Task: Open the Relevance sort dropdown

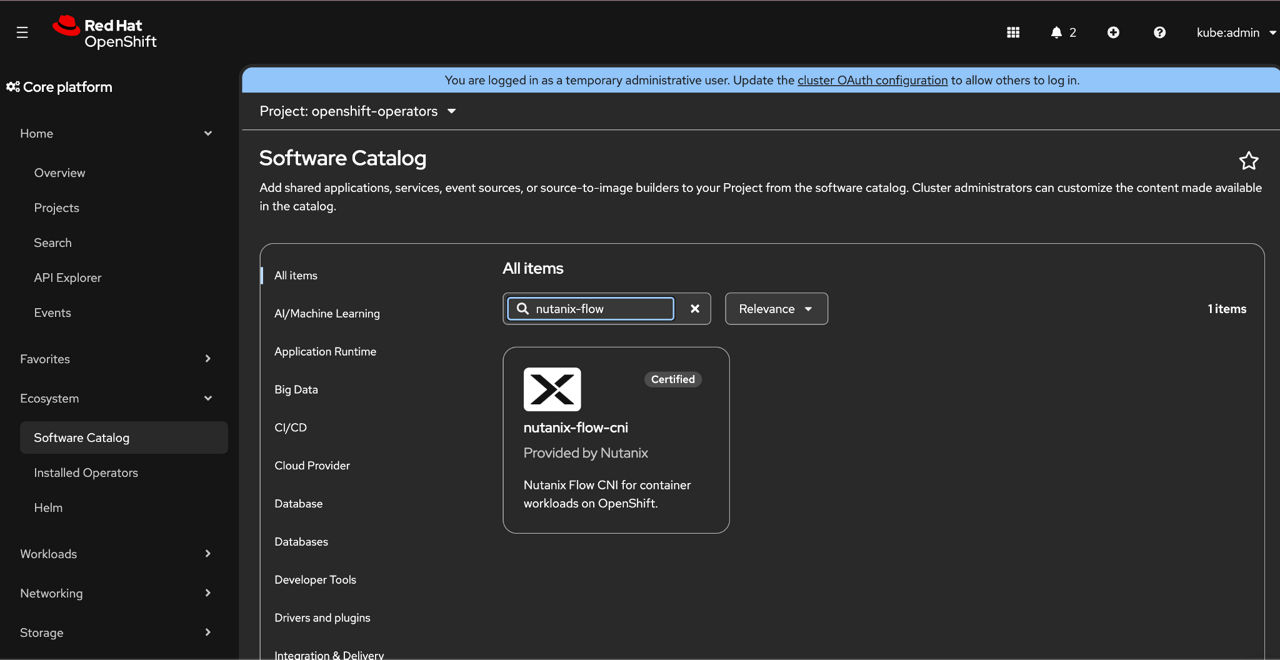Action: tap(776, 309)
